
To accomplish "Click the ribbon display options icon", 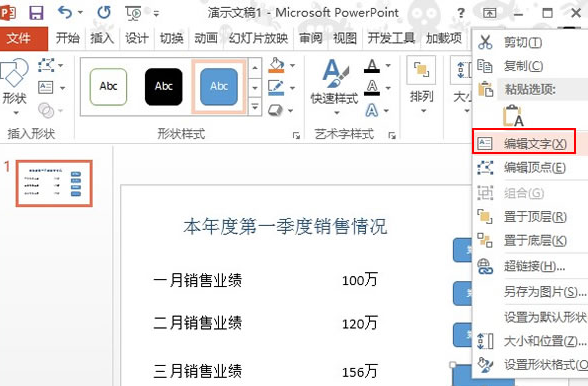I will coord(489,13).
